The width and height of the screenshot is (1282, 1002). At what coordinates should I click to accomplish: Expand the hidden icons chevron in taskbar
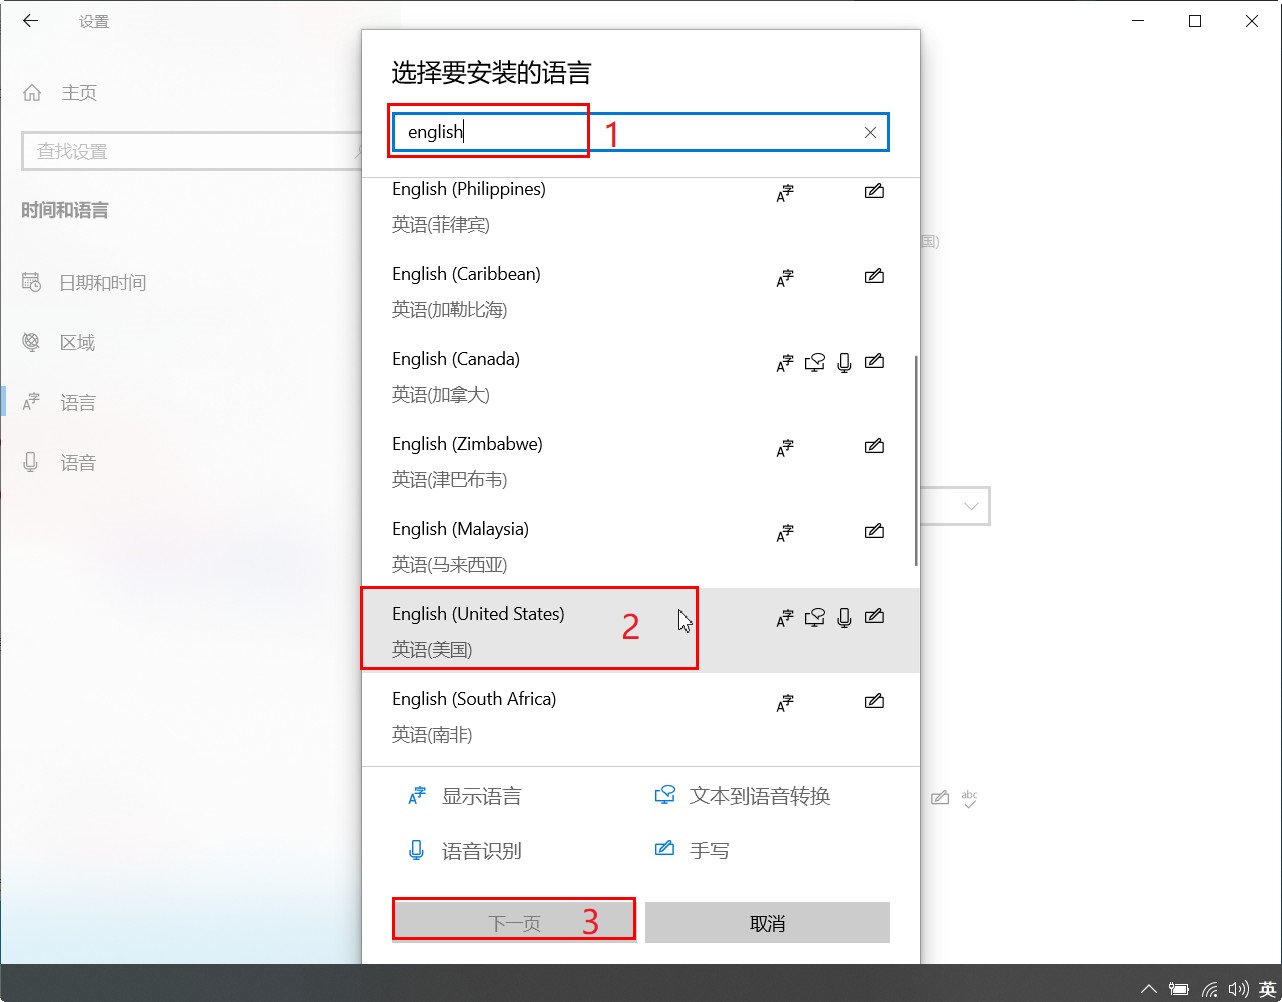click(1148, 987)
